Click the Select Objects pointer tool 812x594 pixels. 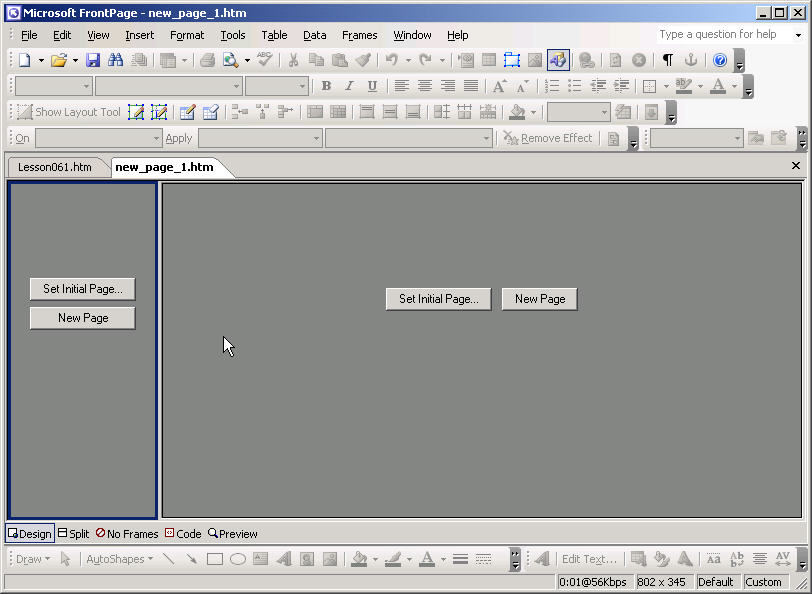pyautogui.click(x=65, y=559)
